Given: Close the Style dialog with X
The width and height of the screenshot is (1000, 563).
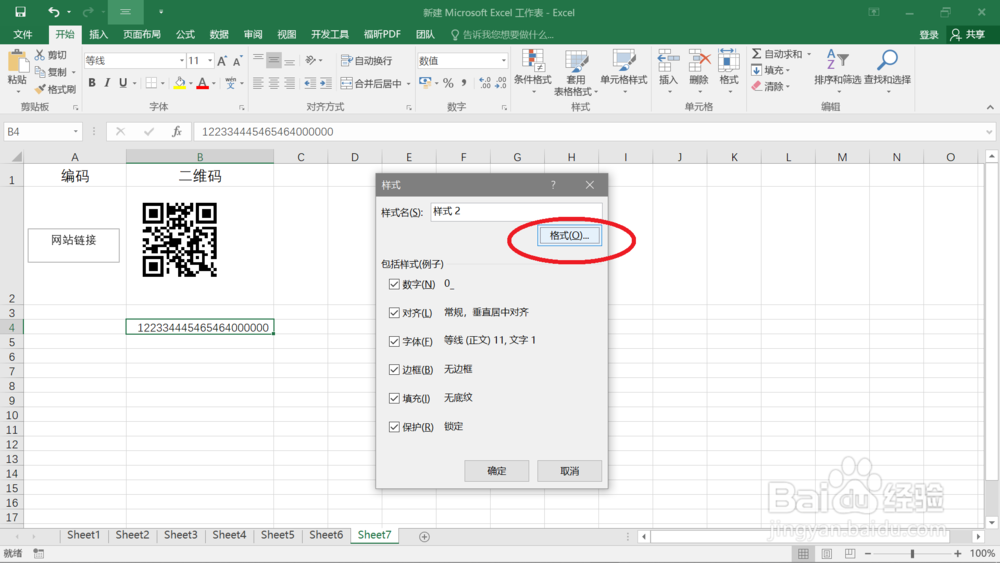Looking at the screenshot, I should pyautogui.click(x=589, y=185).
